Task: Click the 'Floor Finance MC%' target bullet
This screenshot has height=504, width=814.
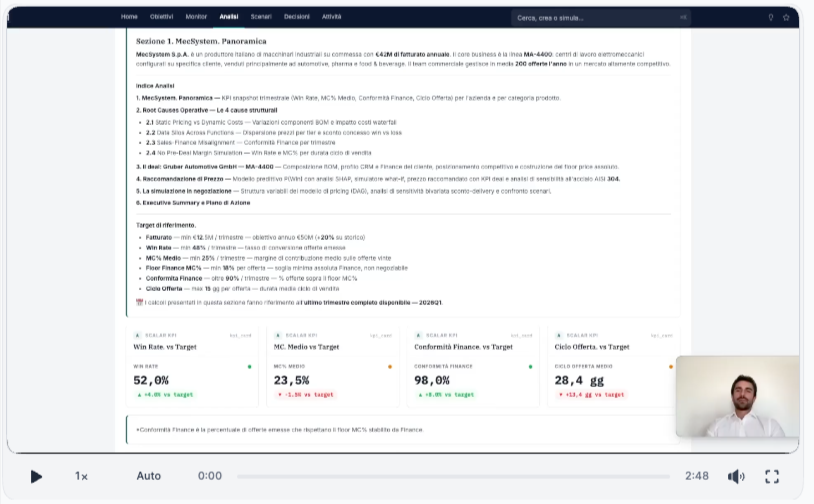Action: [276, 268]
